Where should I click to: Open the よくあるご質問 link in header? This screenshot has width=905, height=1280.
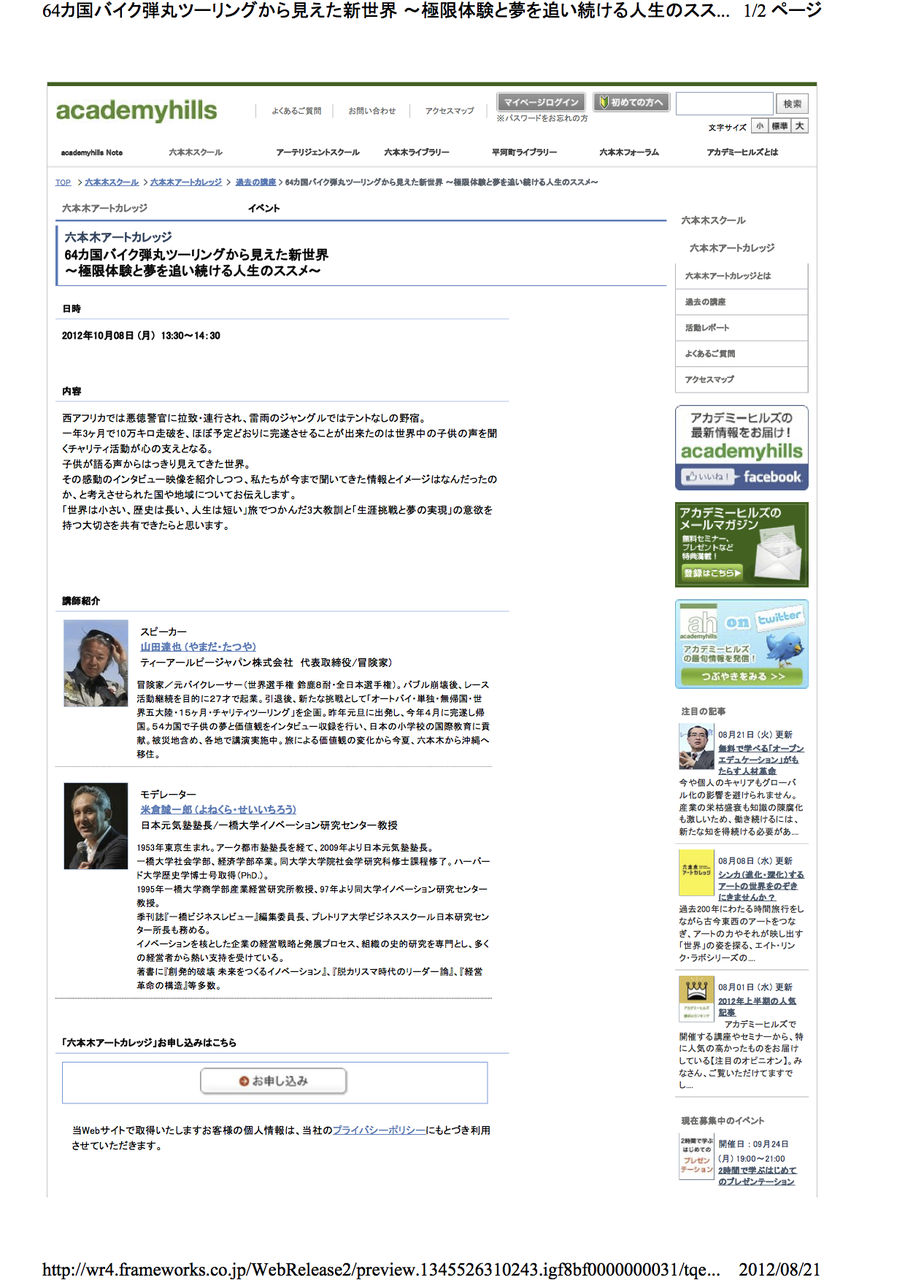(x=296, y=111)
